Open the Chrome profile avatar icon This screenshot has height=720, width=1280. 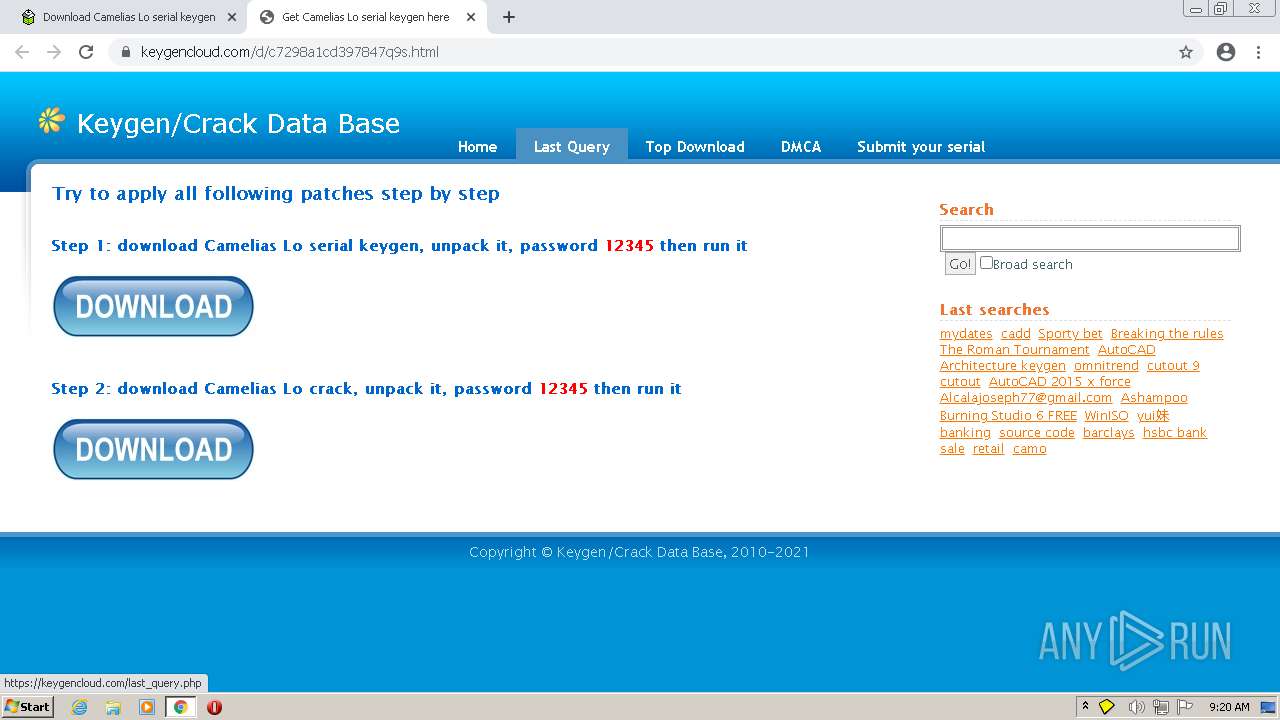tap(1226, 52)
